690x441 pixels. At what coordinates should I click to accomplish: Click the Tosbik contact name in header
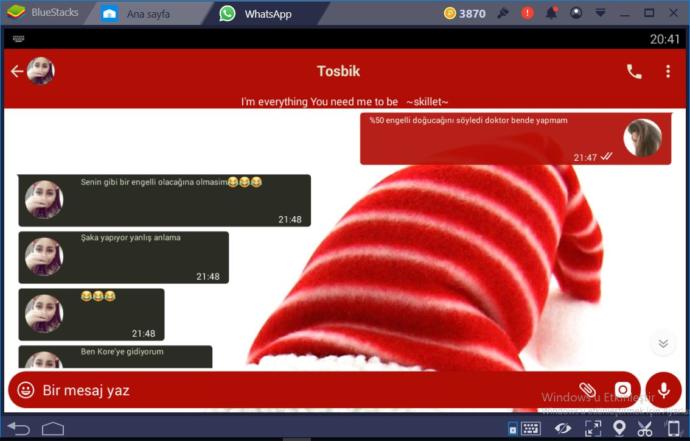[x=338, y=71]
